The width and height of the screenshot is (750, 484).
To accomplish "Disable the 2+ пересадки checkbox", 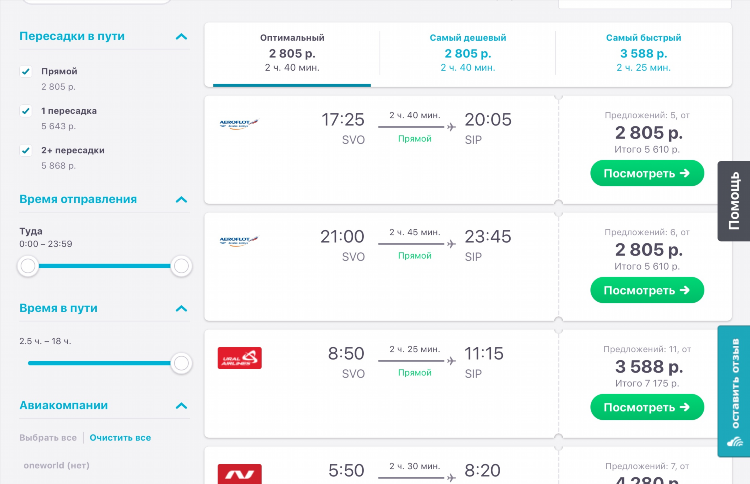I will pos(26,150).
